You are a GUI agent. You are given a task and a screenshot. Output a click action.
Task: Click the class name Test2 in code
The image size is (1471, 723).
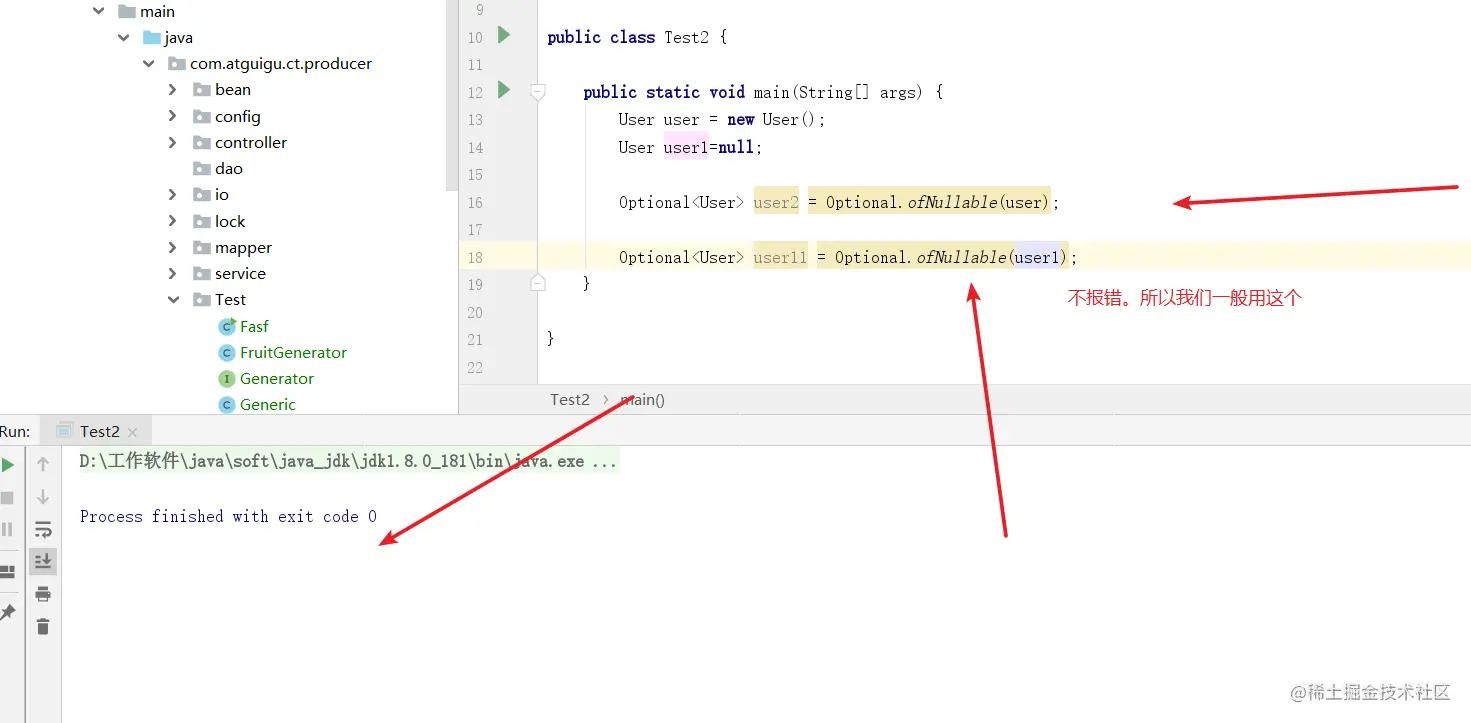[x=687, y=37]
